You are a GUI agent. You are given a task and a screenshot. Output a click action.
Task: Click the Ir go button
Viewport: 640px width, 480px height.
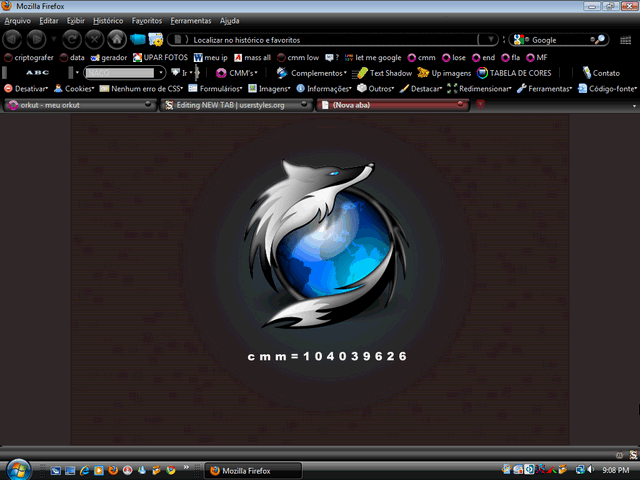[180, 73]
